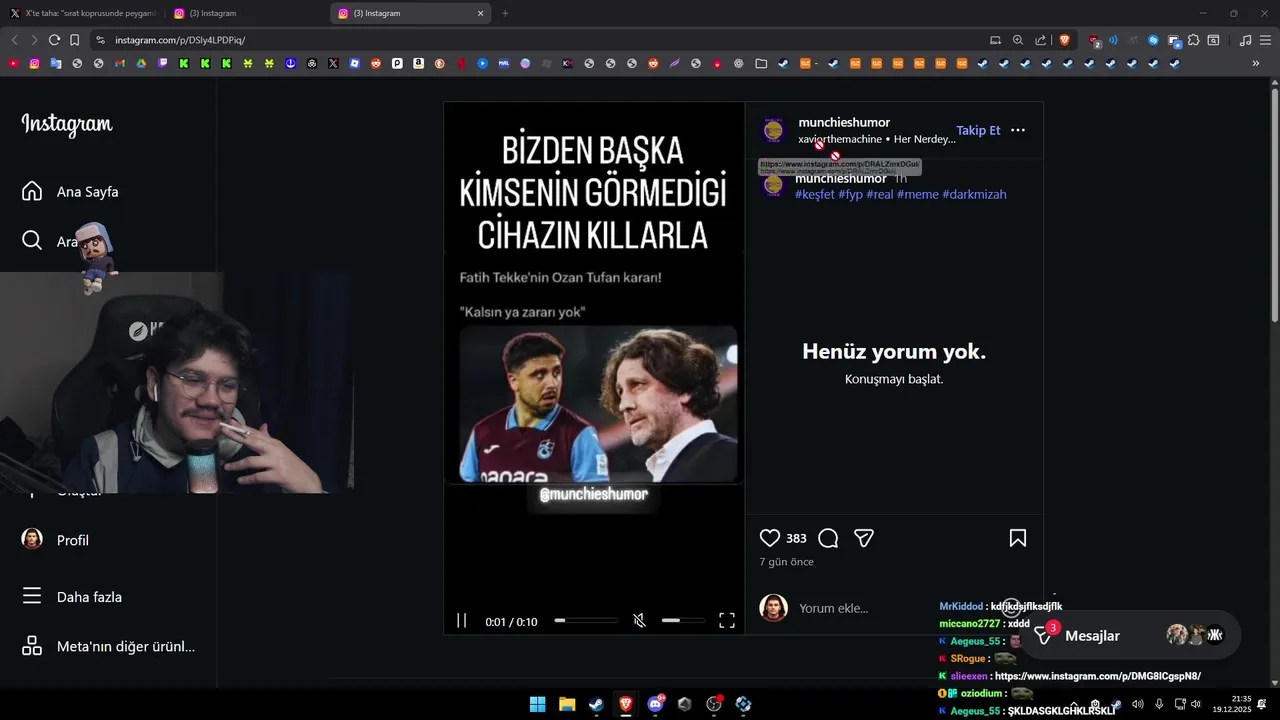Click the Instagram logo wordmark
This screenshot has height=720, width=1280.
point(67,124)
